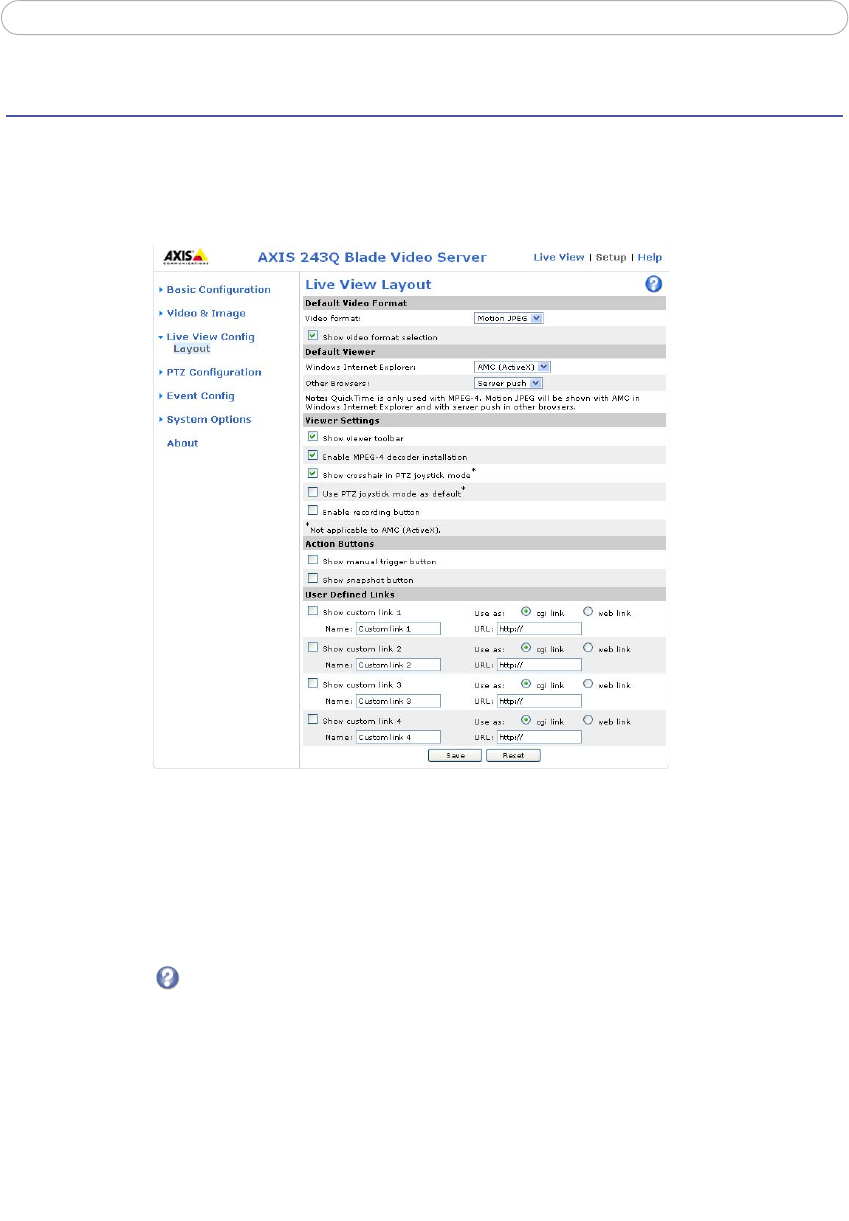Enable Show snapshot button
Screen dimensions: 849x1221
[313, 578]
